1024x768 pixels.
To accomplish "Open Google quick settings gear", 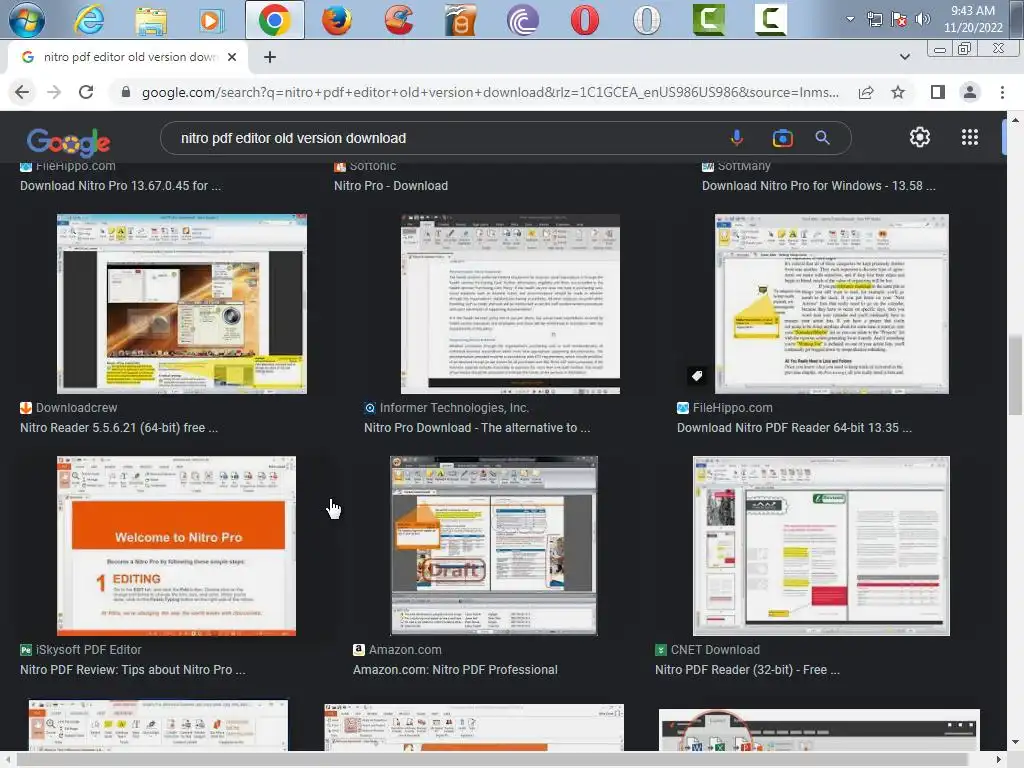I will [920, 137].
